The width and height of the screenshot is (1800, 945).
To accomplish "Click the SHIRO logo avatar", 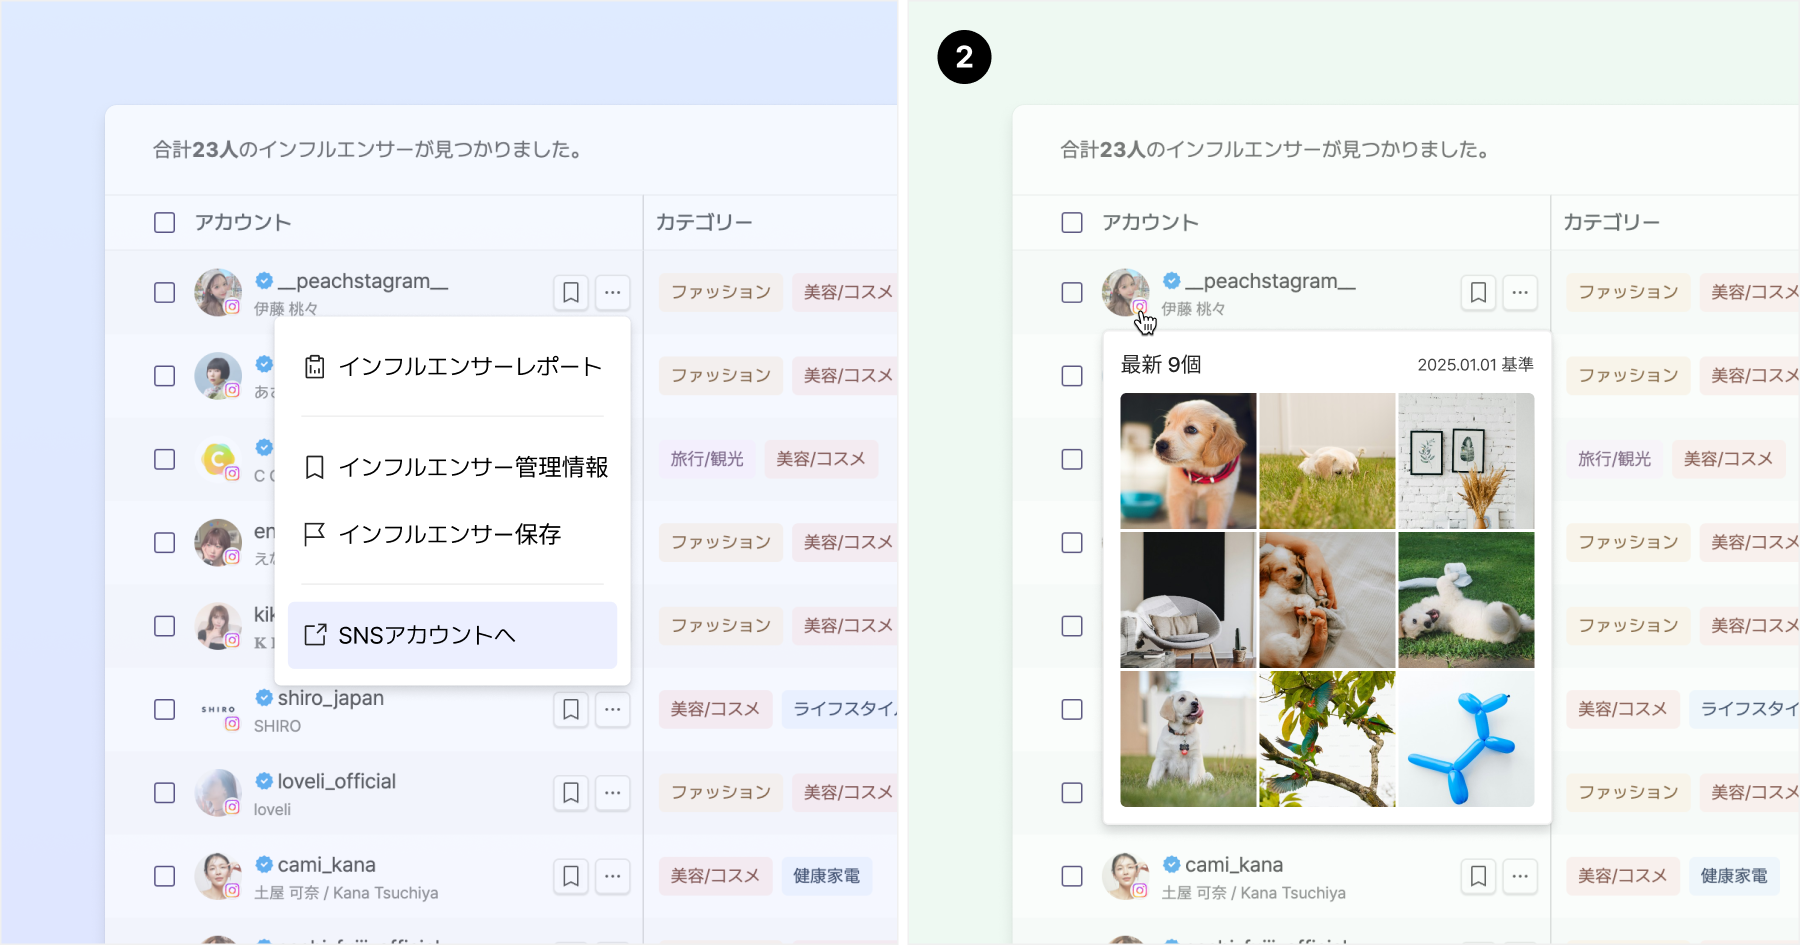I will point(218,709).
